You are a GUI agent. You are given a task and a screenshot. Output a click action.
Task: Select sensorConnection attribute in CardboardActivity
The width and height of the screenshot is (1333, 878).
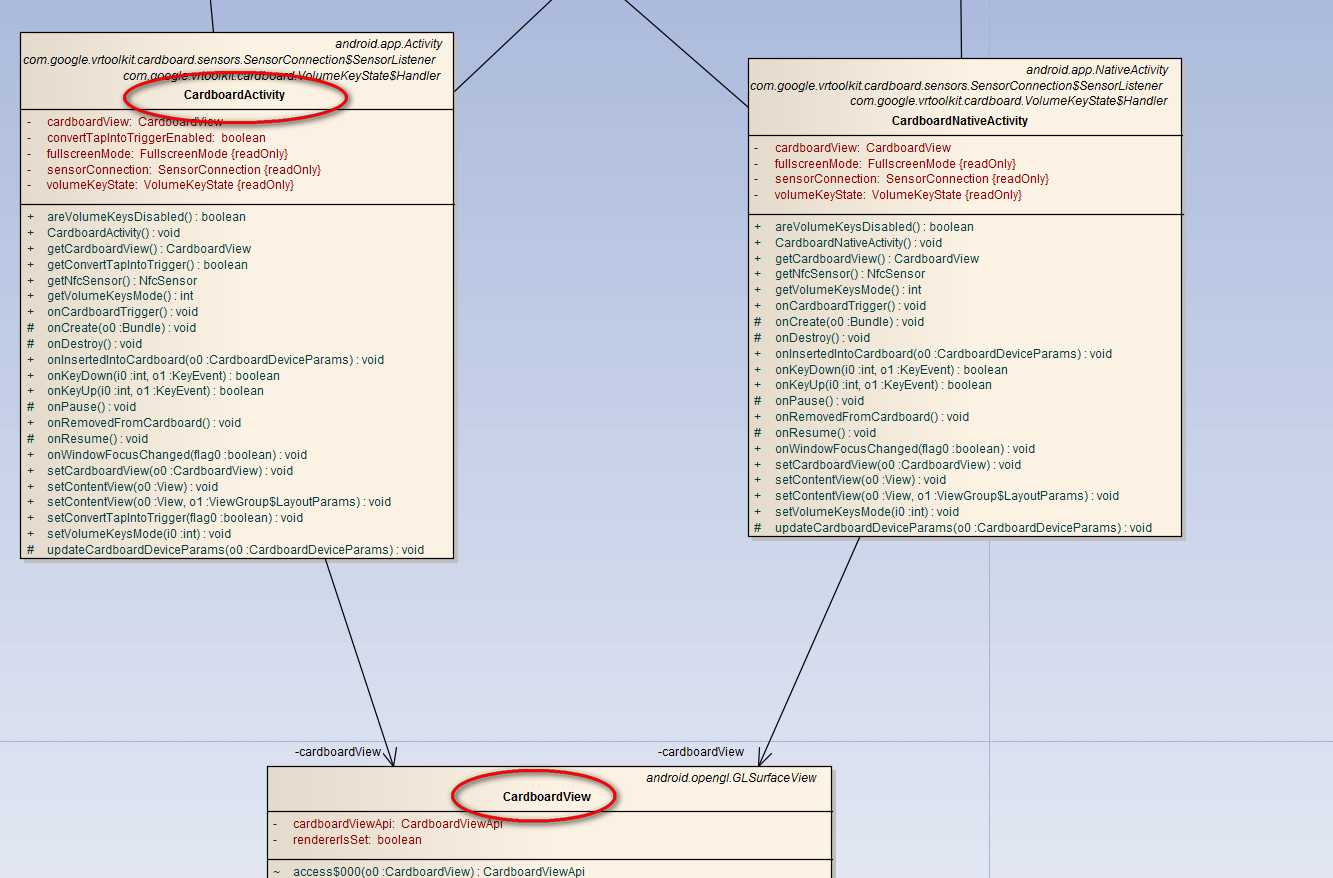coord(184,170)
